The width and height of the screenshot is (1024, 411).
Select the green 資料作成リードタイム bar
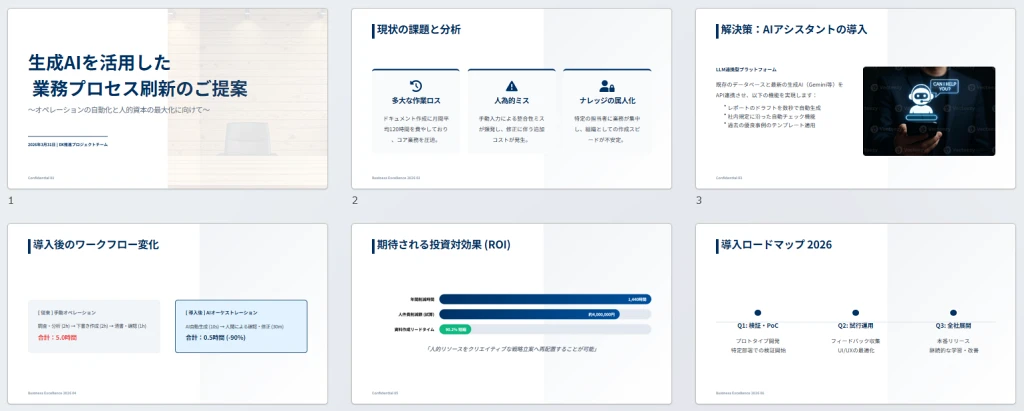(x=455, y=329)
